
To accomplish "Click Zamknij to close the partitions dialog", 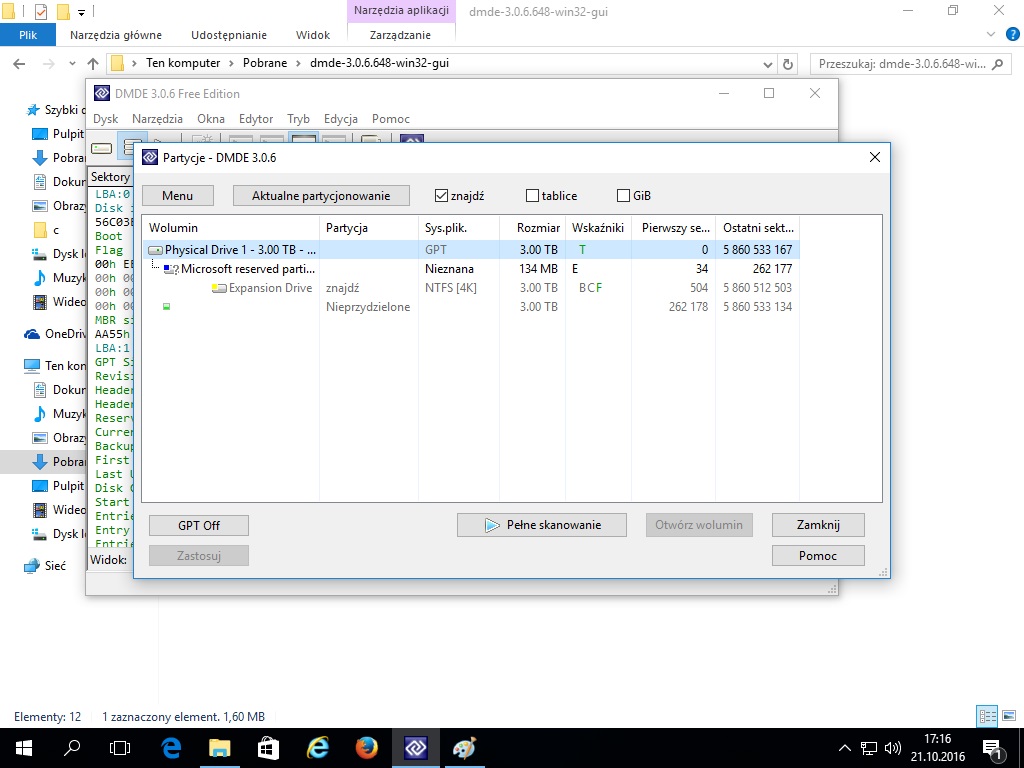I will pos(818,525).
